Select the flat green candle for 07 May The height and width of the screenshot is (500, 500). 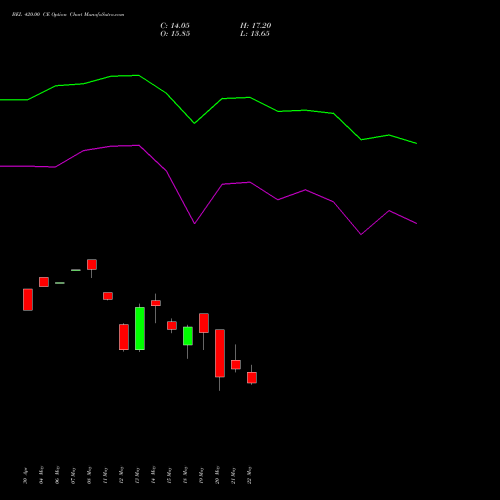click(76, 270)
